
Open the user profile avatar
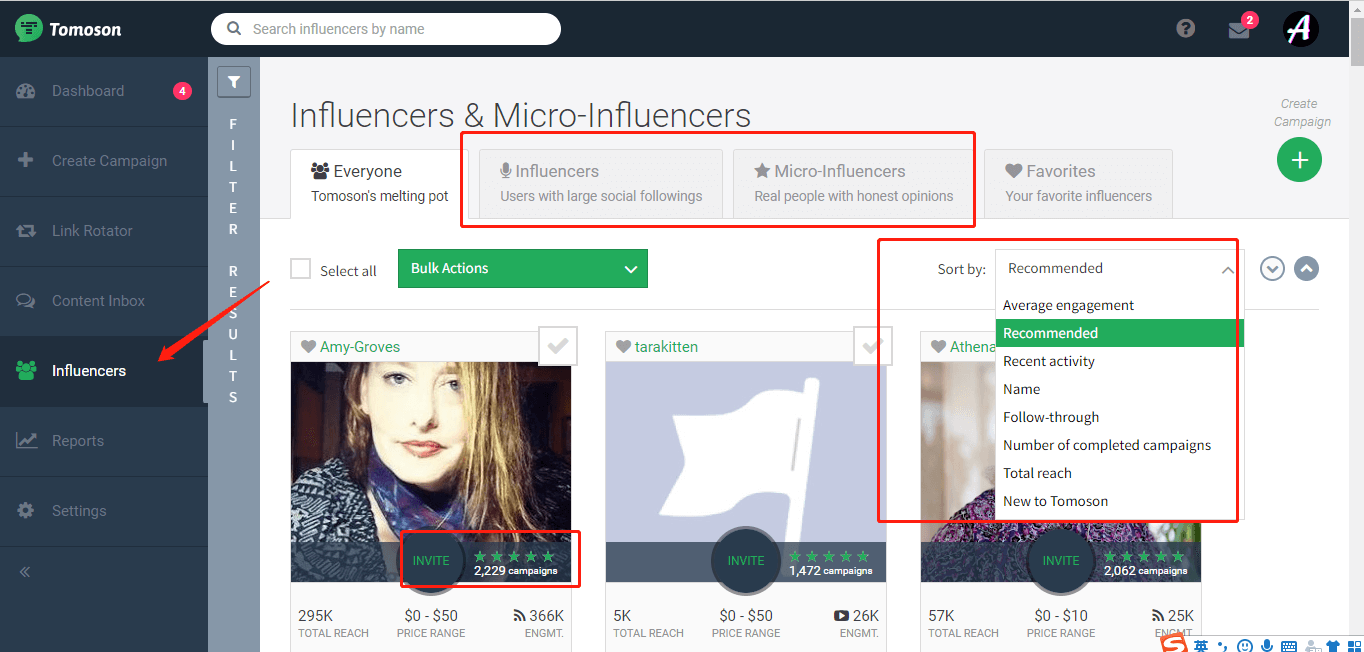(x=1300, y=29)
